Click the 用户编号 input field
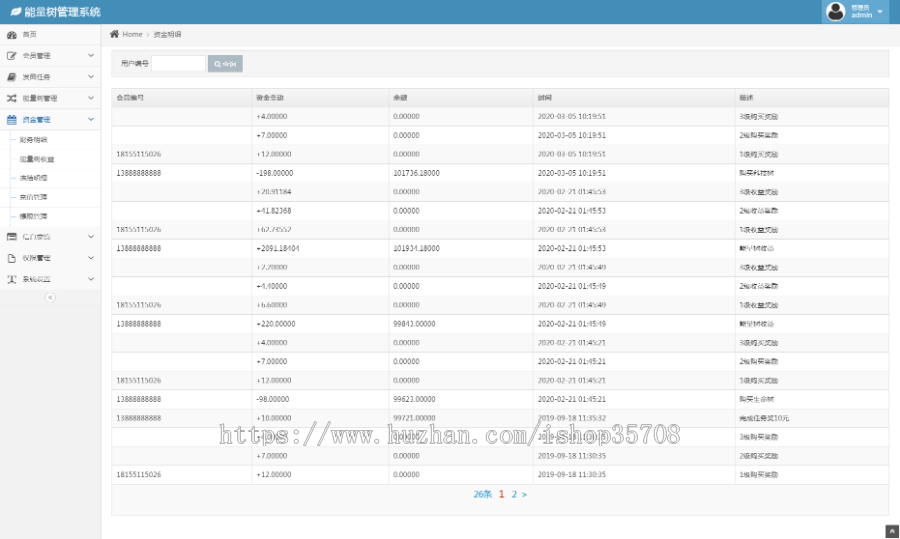 coord(178,63)
